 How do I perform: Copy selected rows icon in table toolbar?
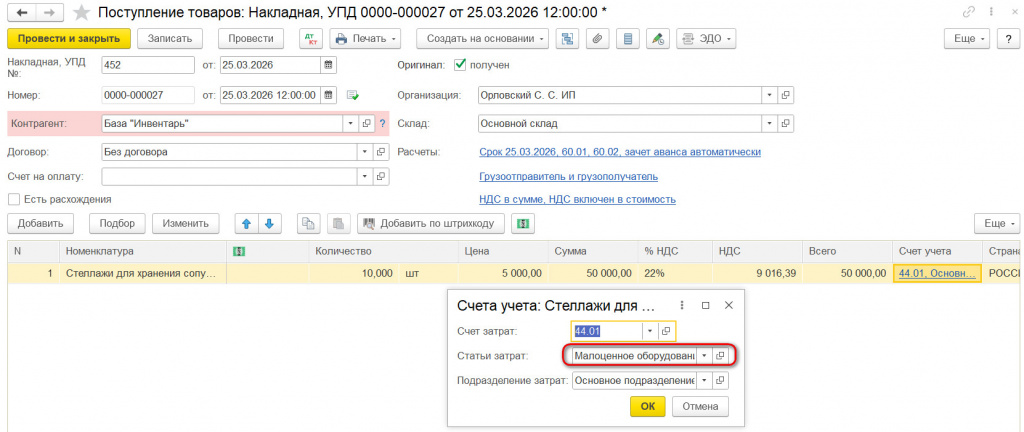(308, 223)
